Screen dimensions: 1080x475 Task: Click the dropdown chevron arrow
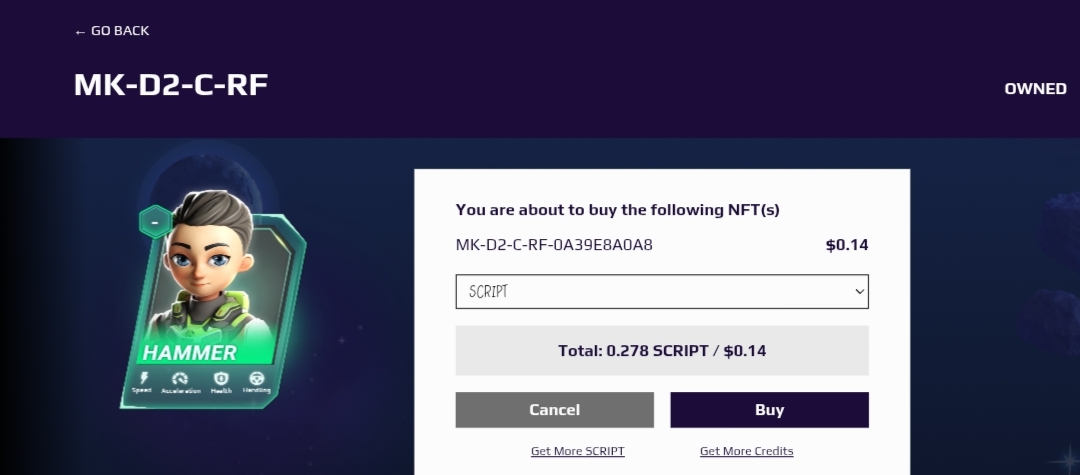click(x=859, y=291)
